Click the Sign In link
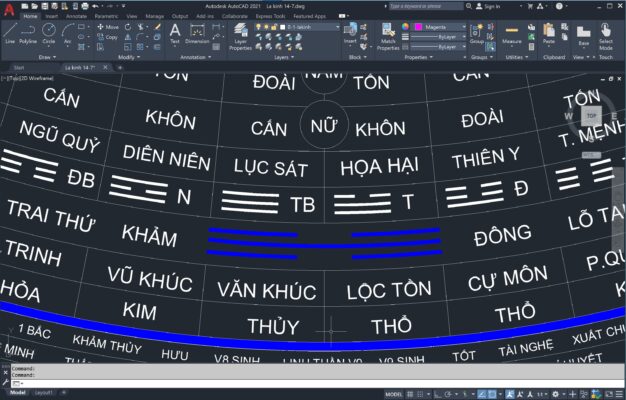 pos(492,6)
